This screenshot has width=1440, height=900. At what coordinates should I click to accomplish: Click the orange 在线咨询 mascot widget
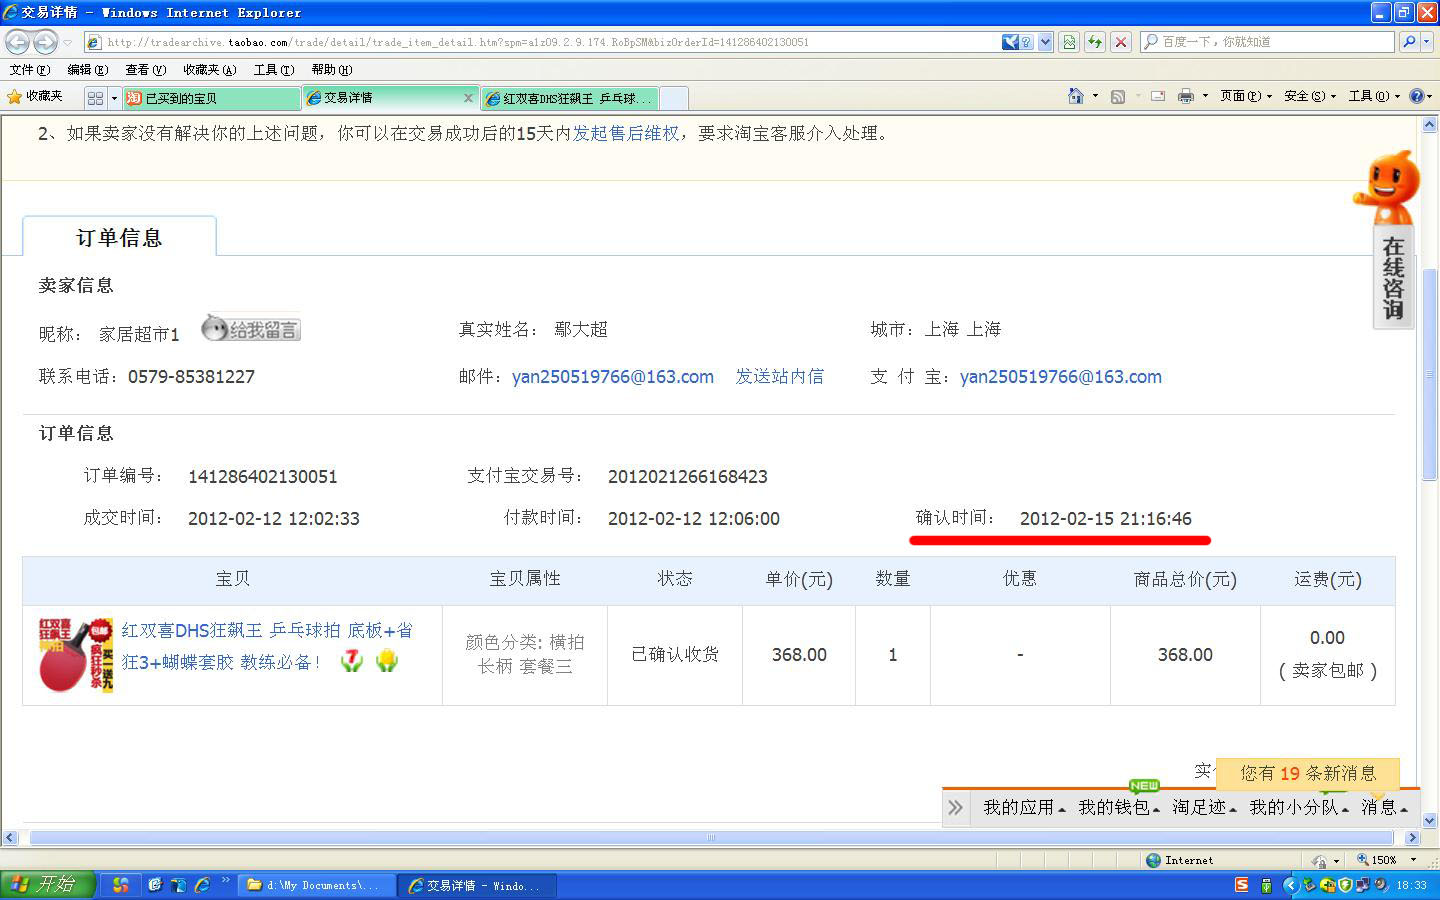pyautogui.click(x=1391, y=238)
